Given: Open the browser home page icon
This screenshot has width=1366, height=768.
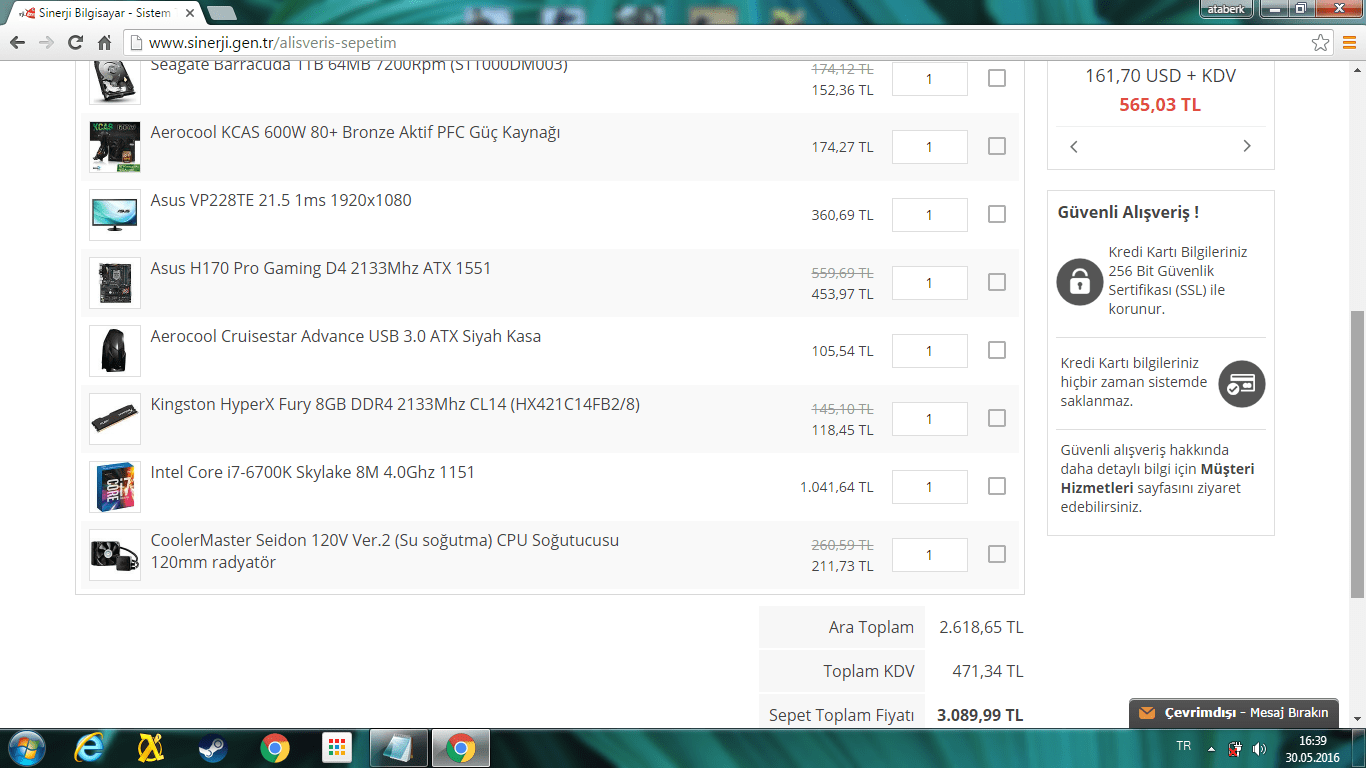Looking at the screenshot, I should pos(104,43).
